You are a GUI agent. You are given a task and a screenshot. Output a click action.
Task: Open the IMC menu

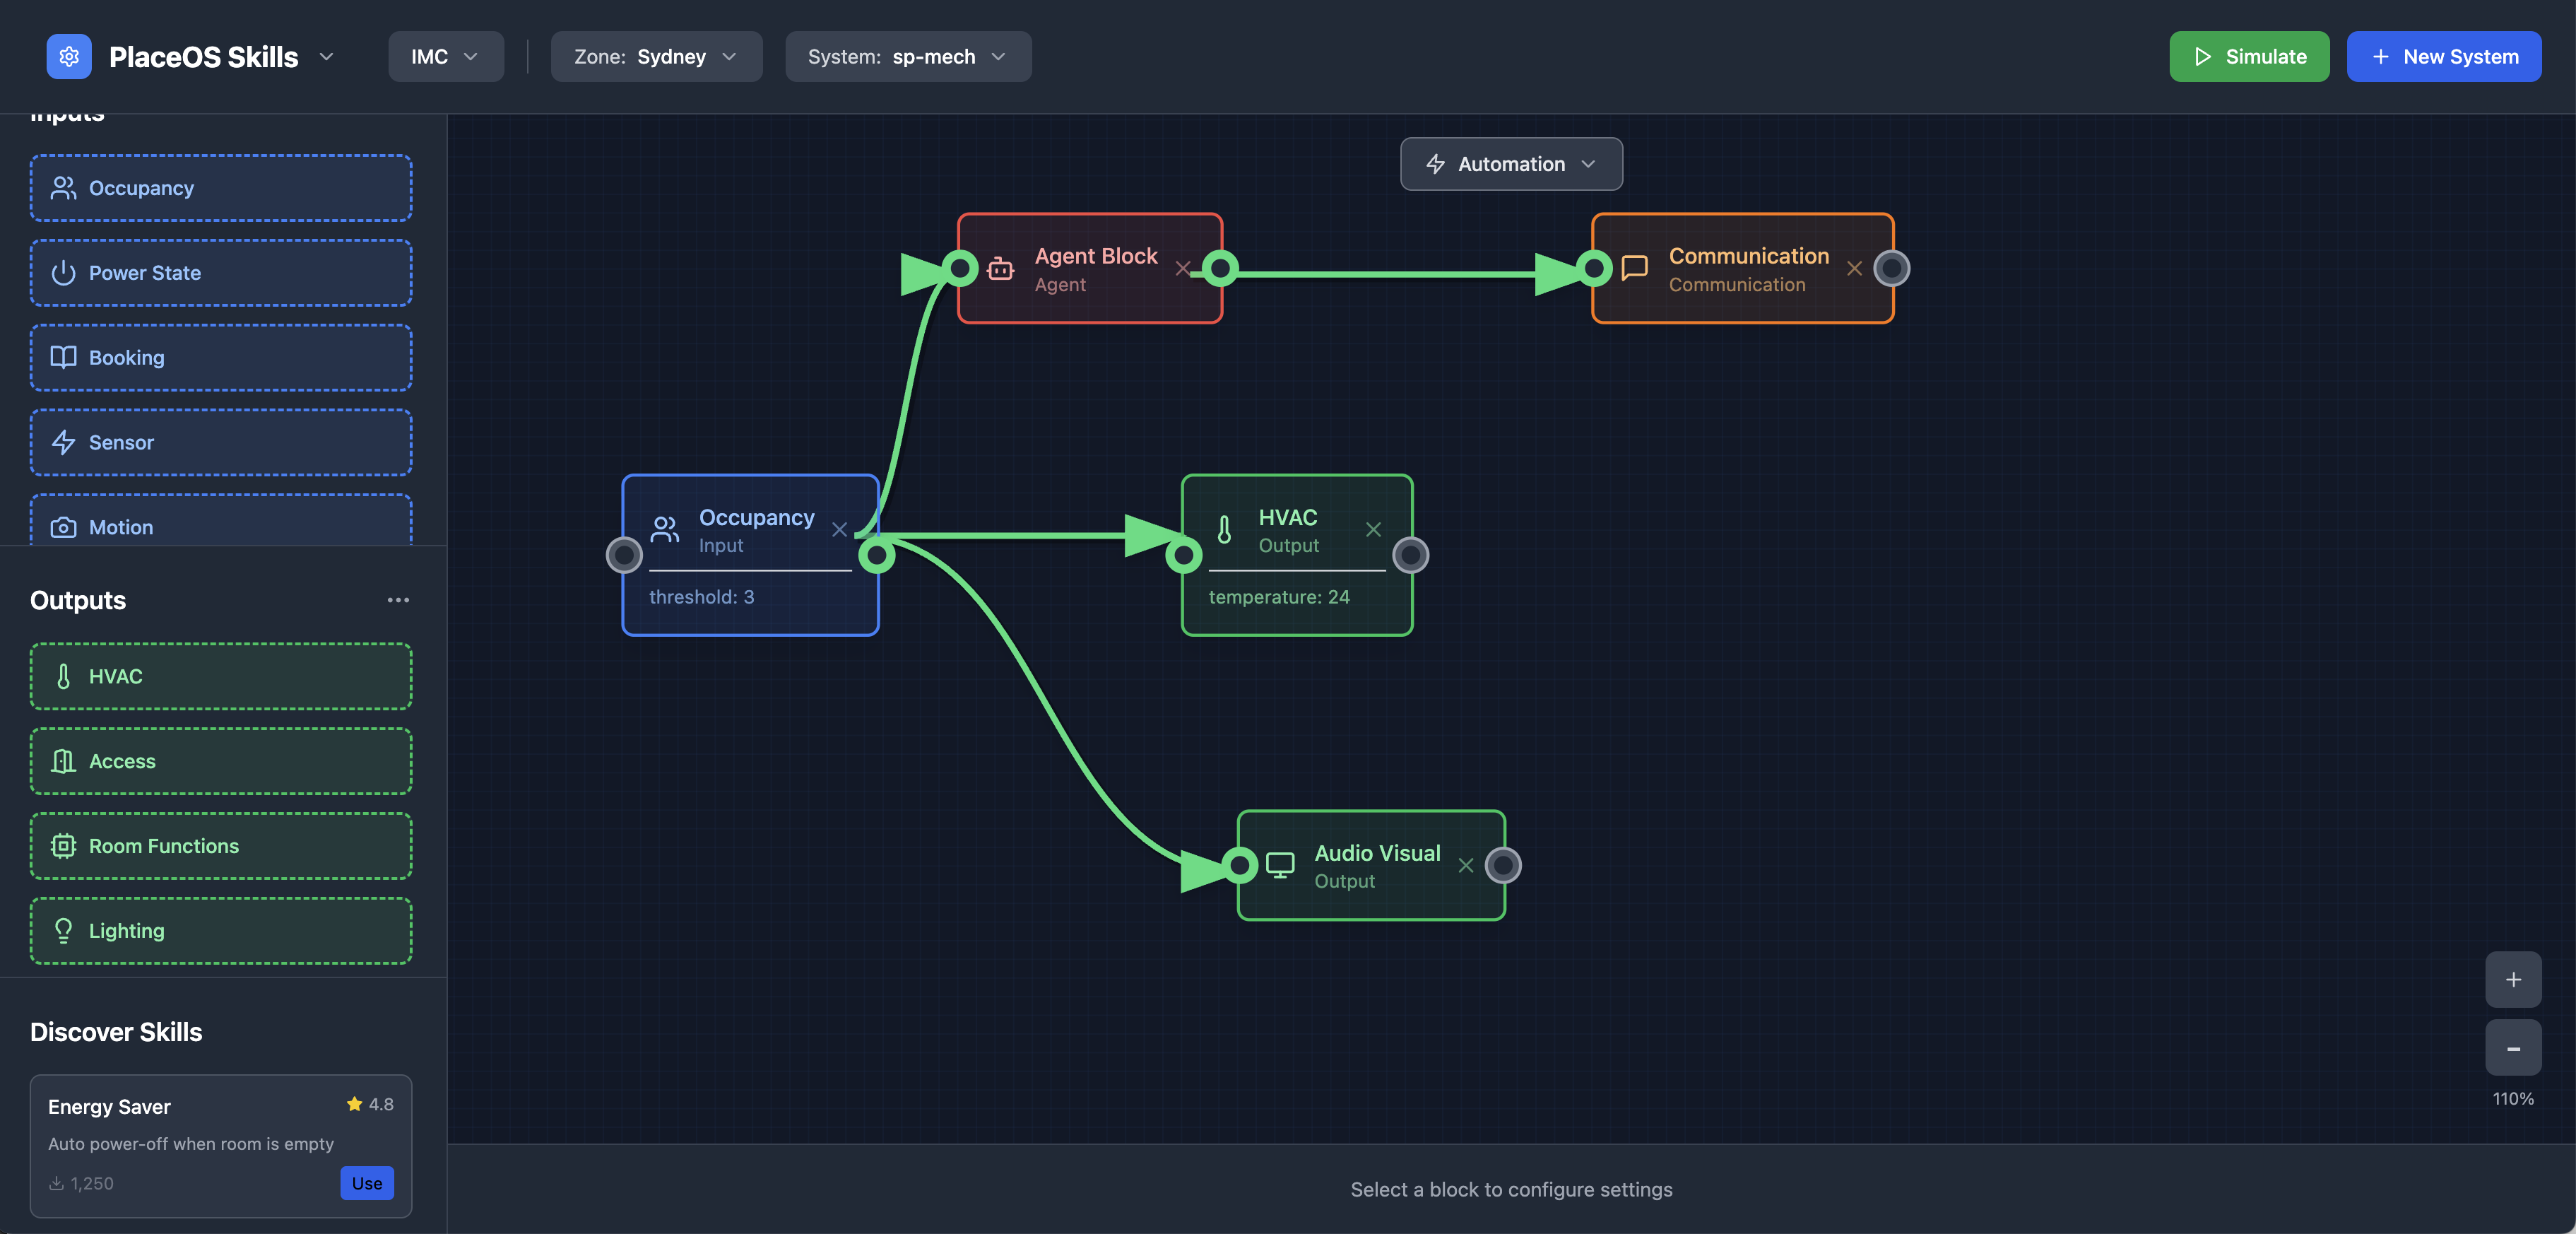click(444, 57)
